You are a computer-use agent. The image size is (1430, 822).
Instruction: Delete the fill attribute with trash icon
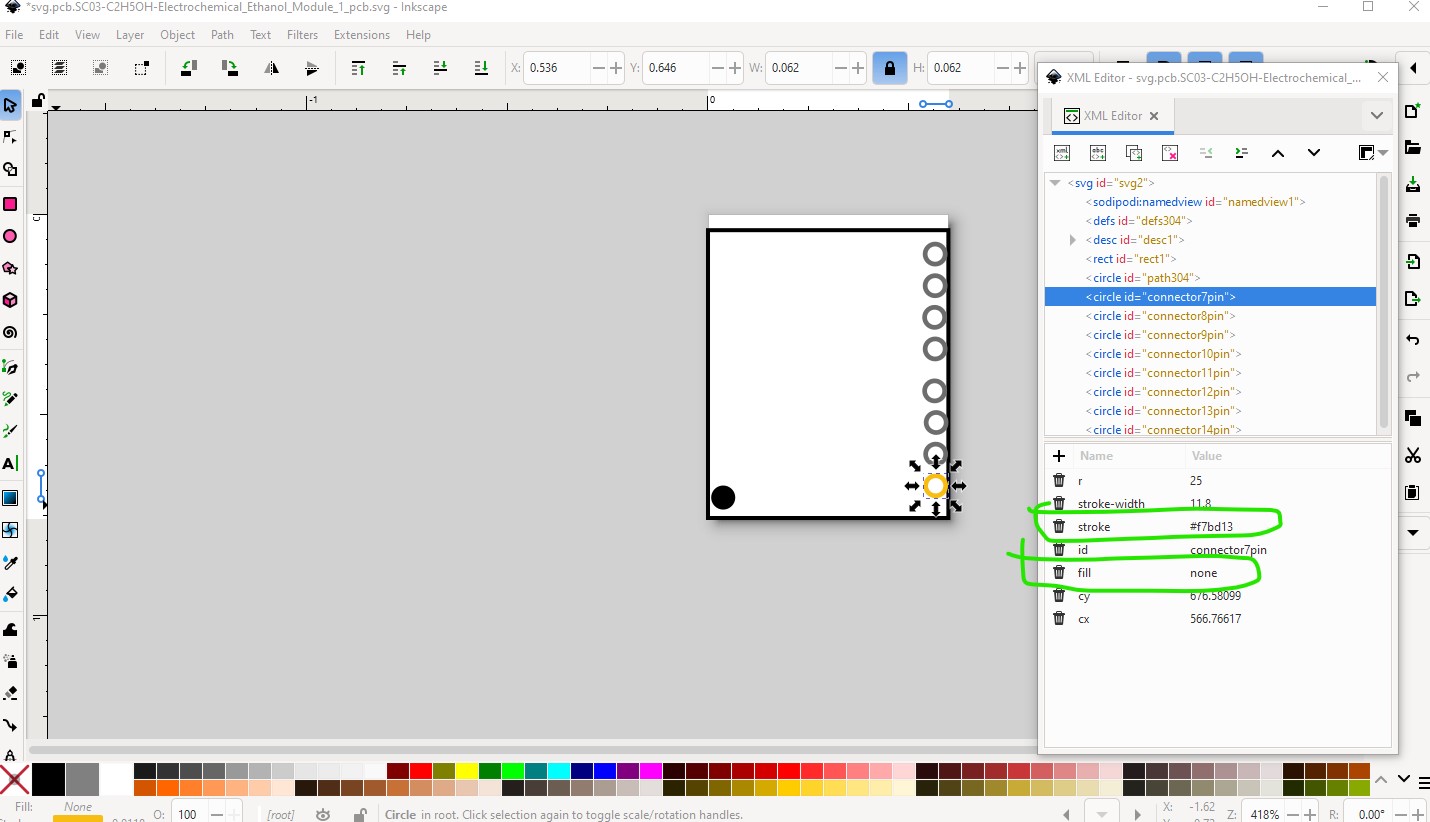1059,573
